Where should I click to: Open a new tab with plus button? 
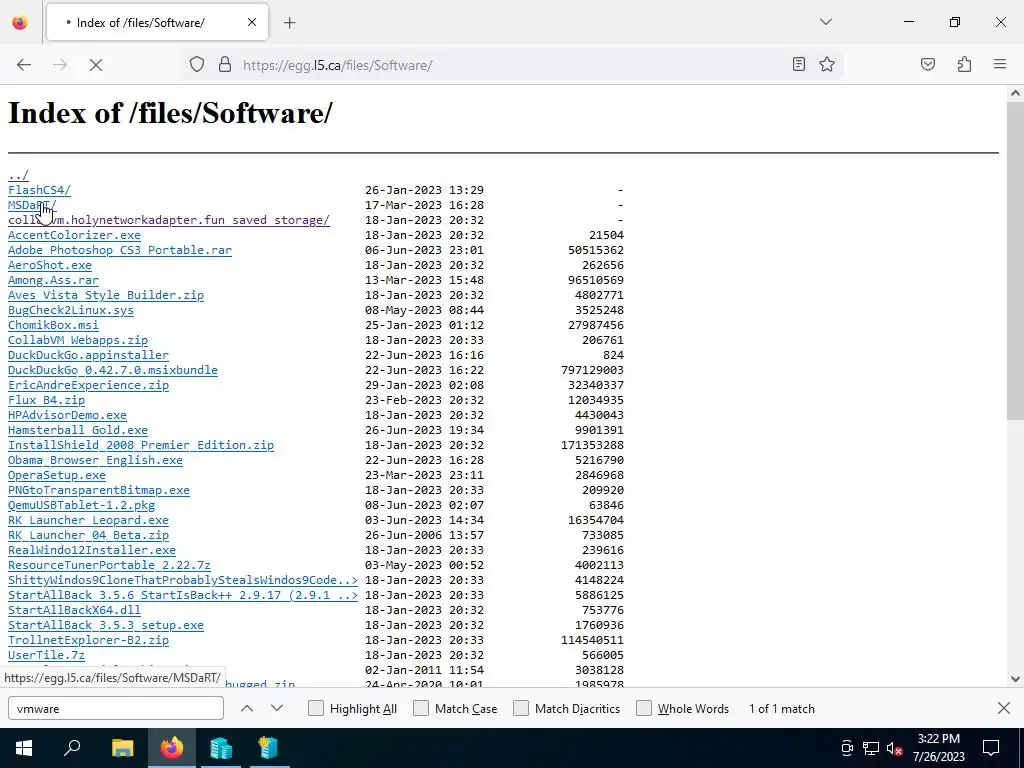(289, 23)
